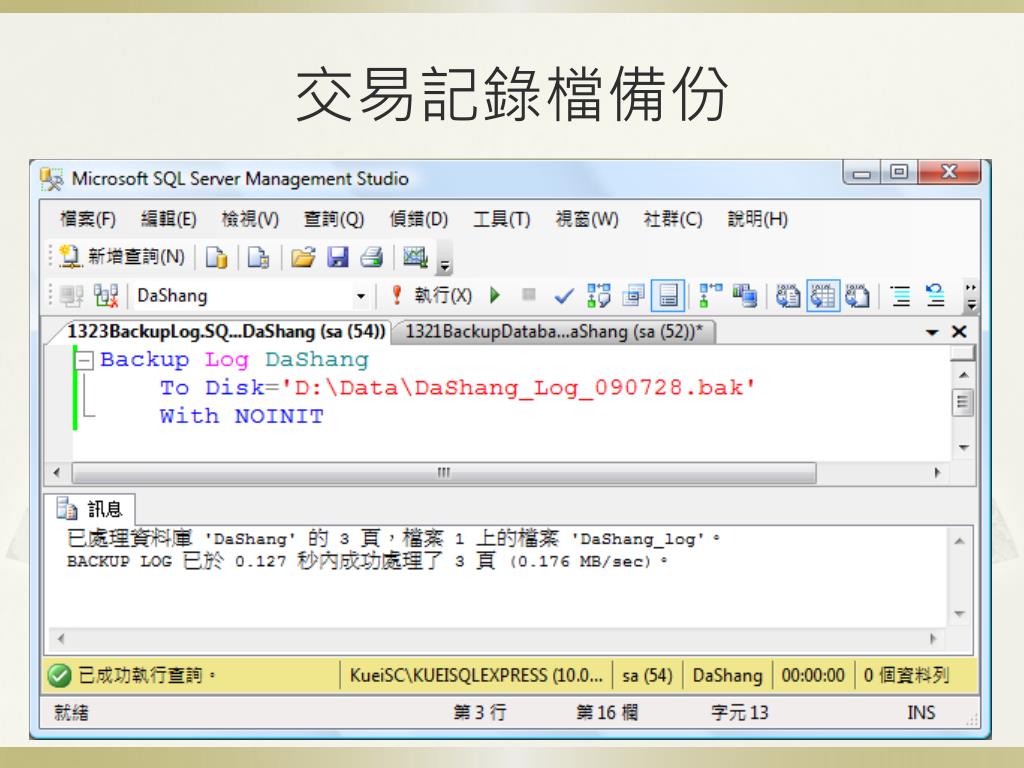Toggle Include Client Statistics icon
The width and height of the screenshot is (1024, 768).
[744, 296]
